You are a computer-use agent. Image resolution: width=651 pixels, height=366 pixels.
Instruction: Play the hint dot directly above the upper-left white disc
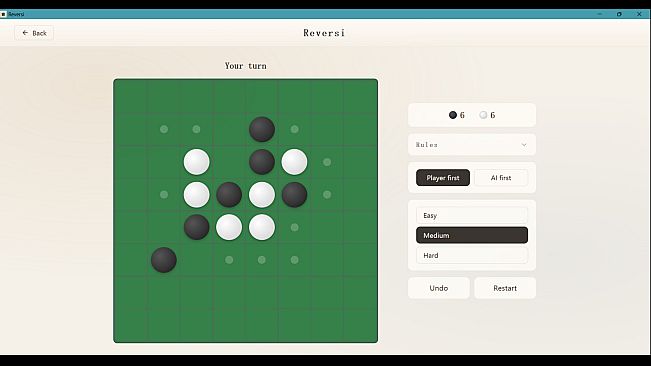(196, 129)
